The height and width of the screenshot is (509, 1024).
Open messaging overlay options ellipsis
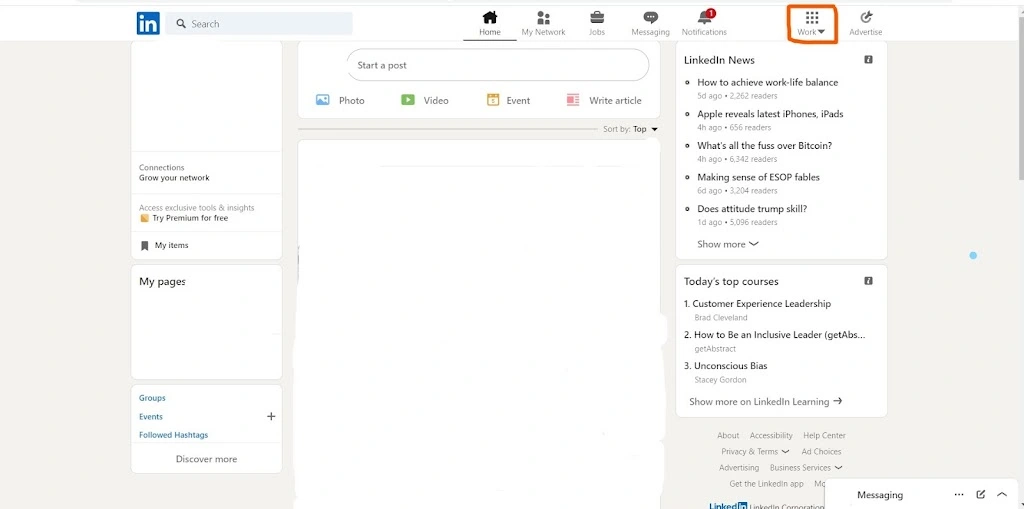pyautogui.click(x=959, y=495)
